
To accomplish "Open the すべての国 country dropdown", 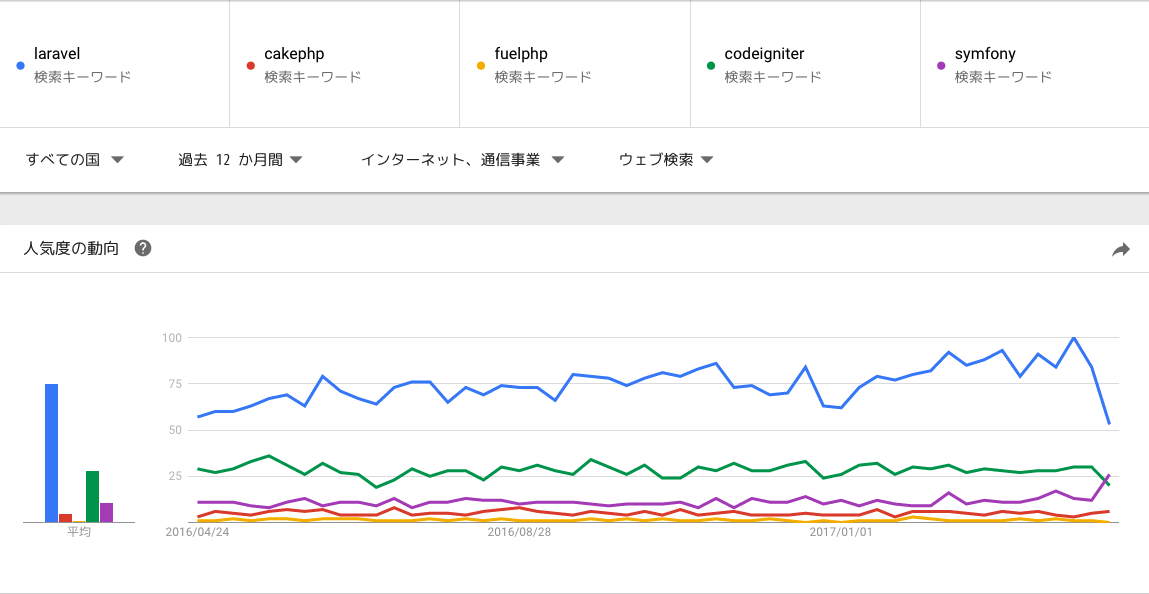I will pyautogui.click(x=75, y=160).
